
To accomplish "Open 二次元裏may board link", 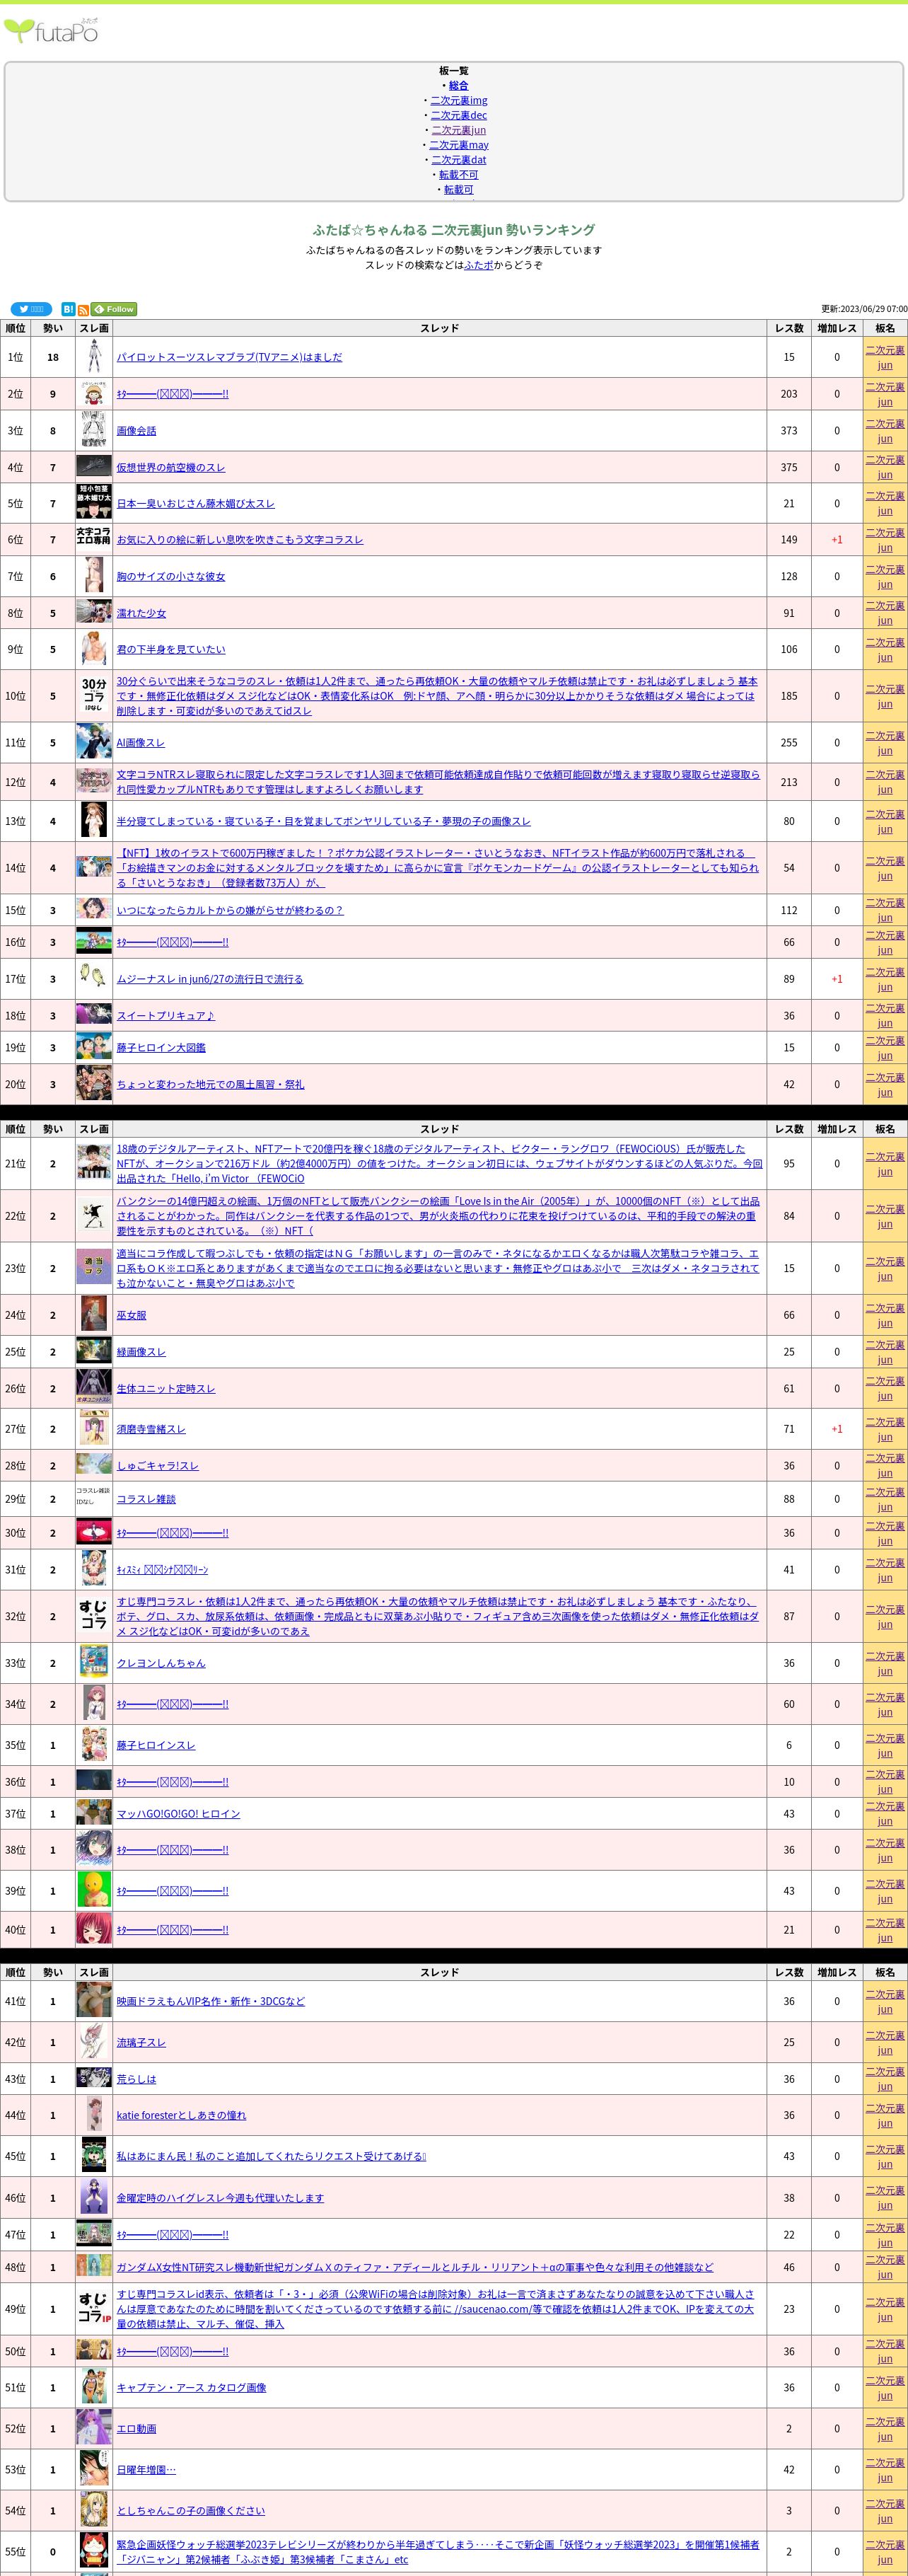I will tap(458, 145).
